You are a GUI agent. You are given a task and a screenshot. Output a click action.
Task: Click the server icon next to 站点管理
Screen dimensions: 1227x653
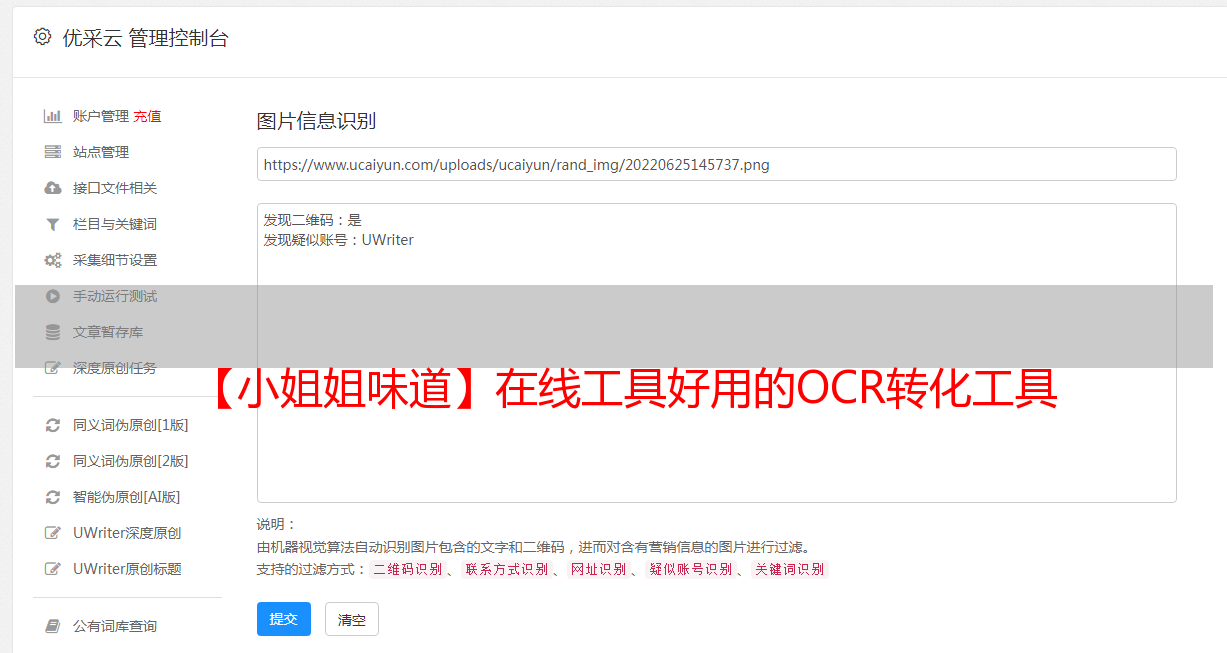point(53,152)
